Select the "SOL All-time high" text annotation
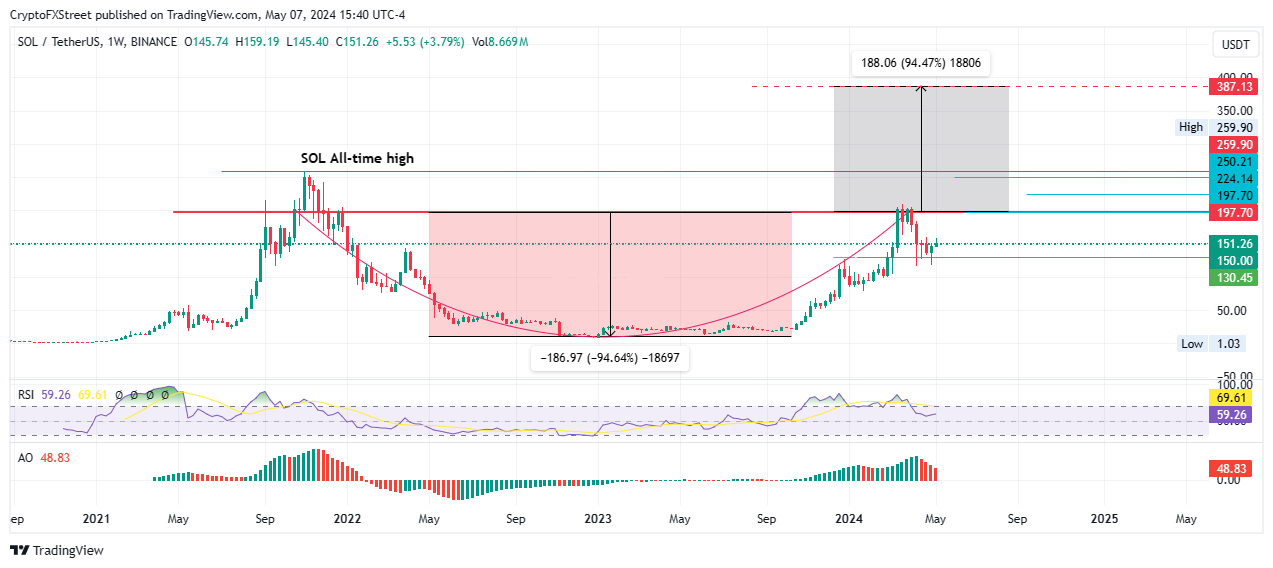 [x=357, y=158]
